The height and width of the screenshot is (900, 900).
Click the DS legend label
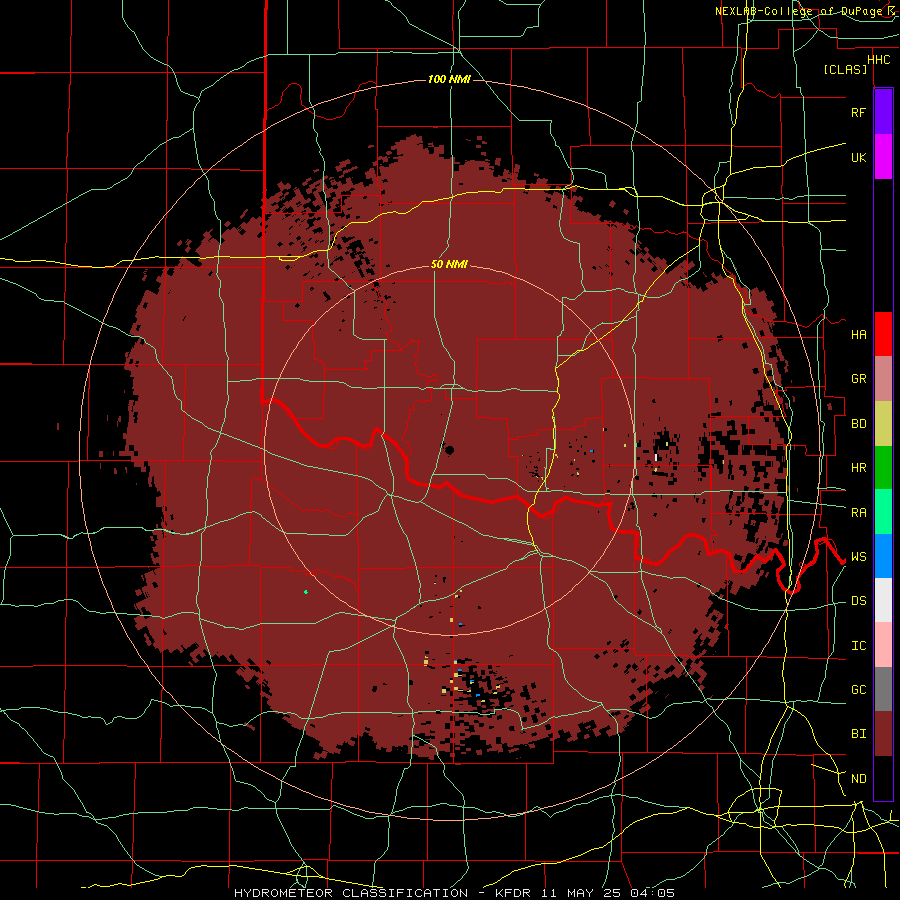tap(858, 601)
